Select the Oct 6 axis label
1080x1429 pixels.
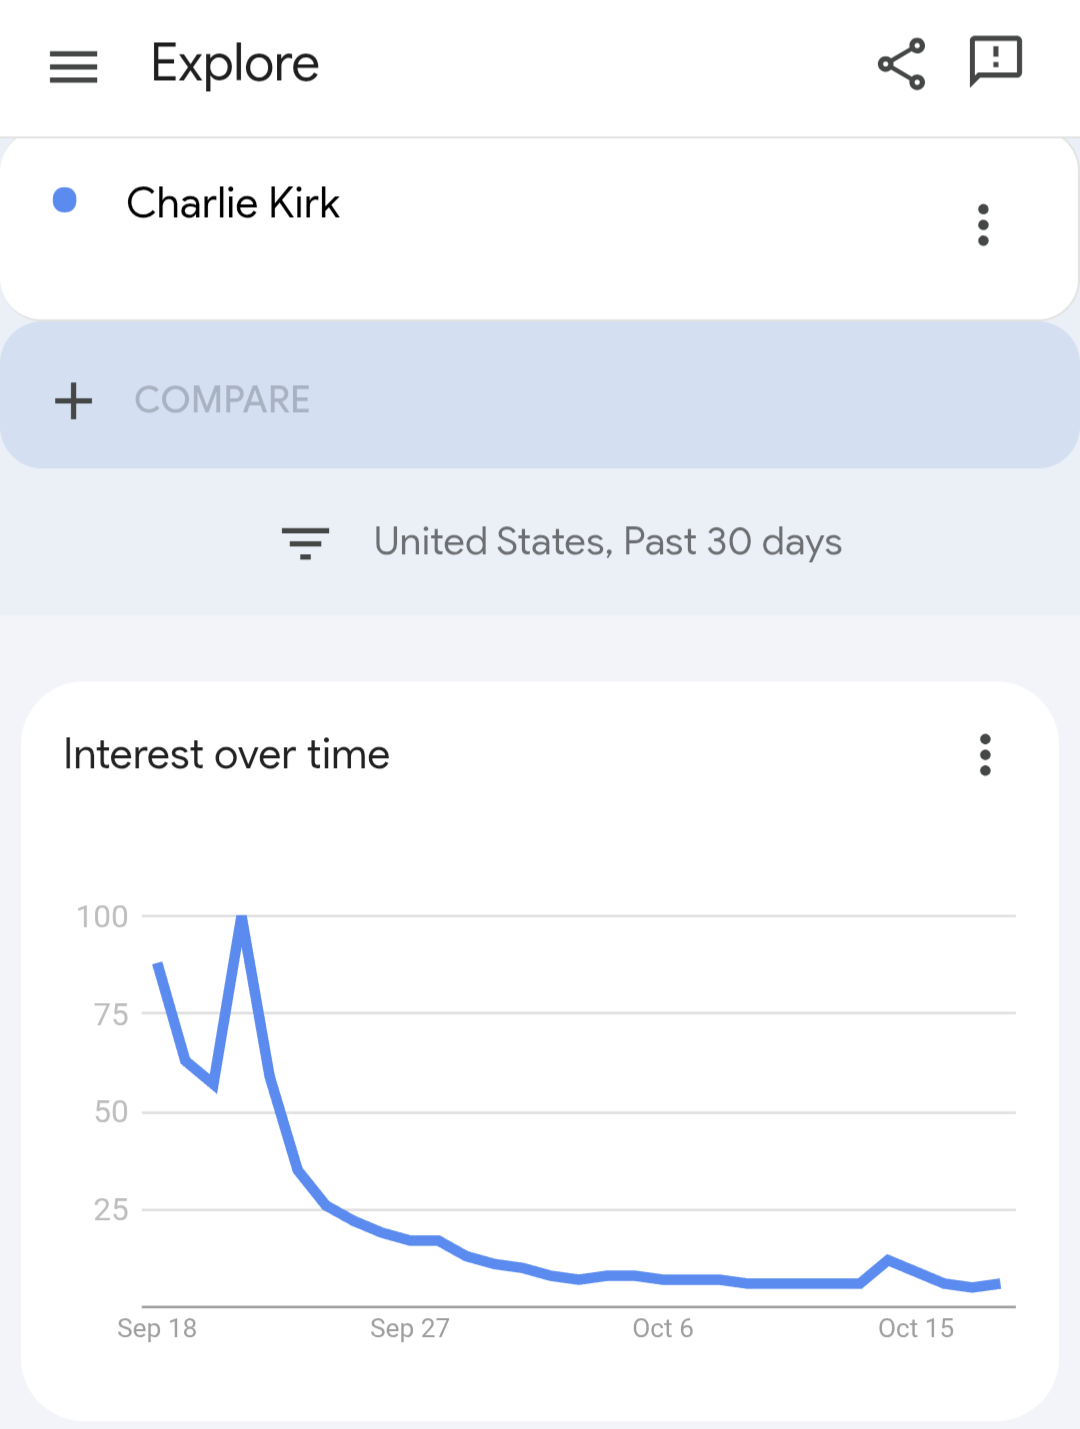pyautogui.click(x=663, y=1328)
